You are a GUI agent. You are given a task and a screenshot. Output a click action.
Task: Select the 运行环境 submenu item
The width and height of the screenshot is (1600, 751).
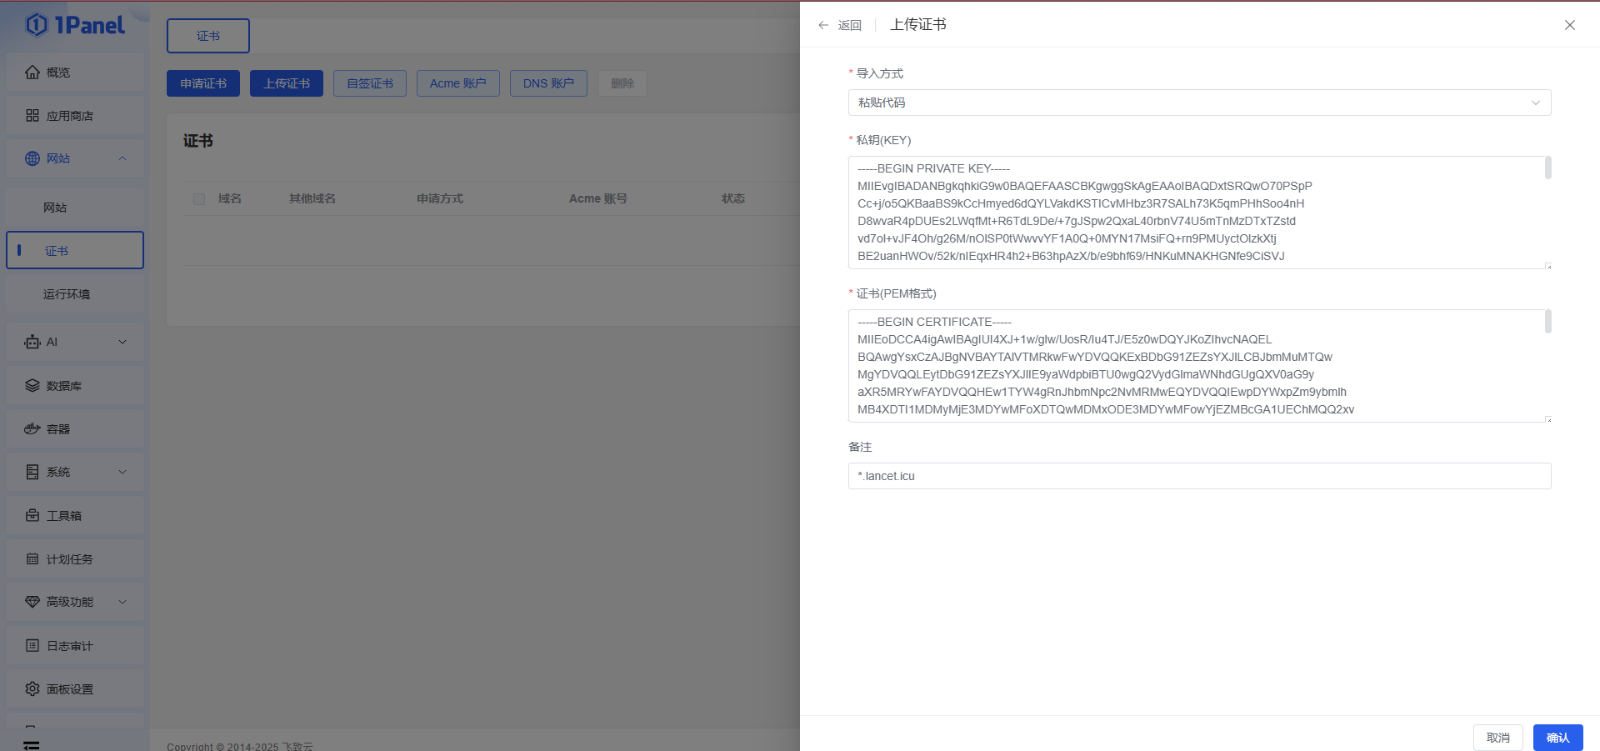(x=66, y=294)
